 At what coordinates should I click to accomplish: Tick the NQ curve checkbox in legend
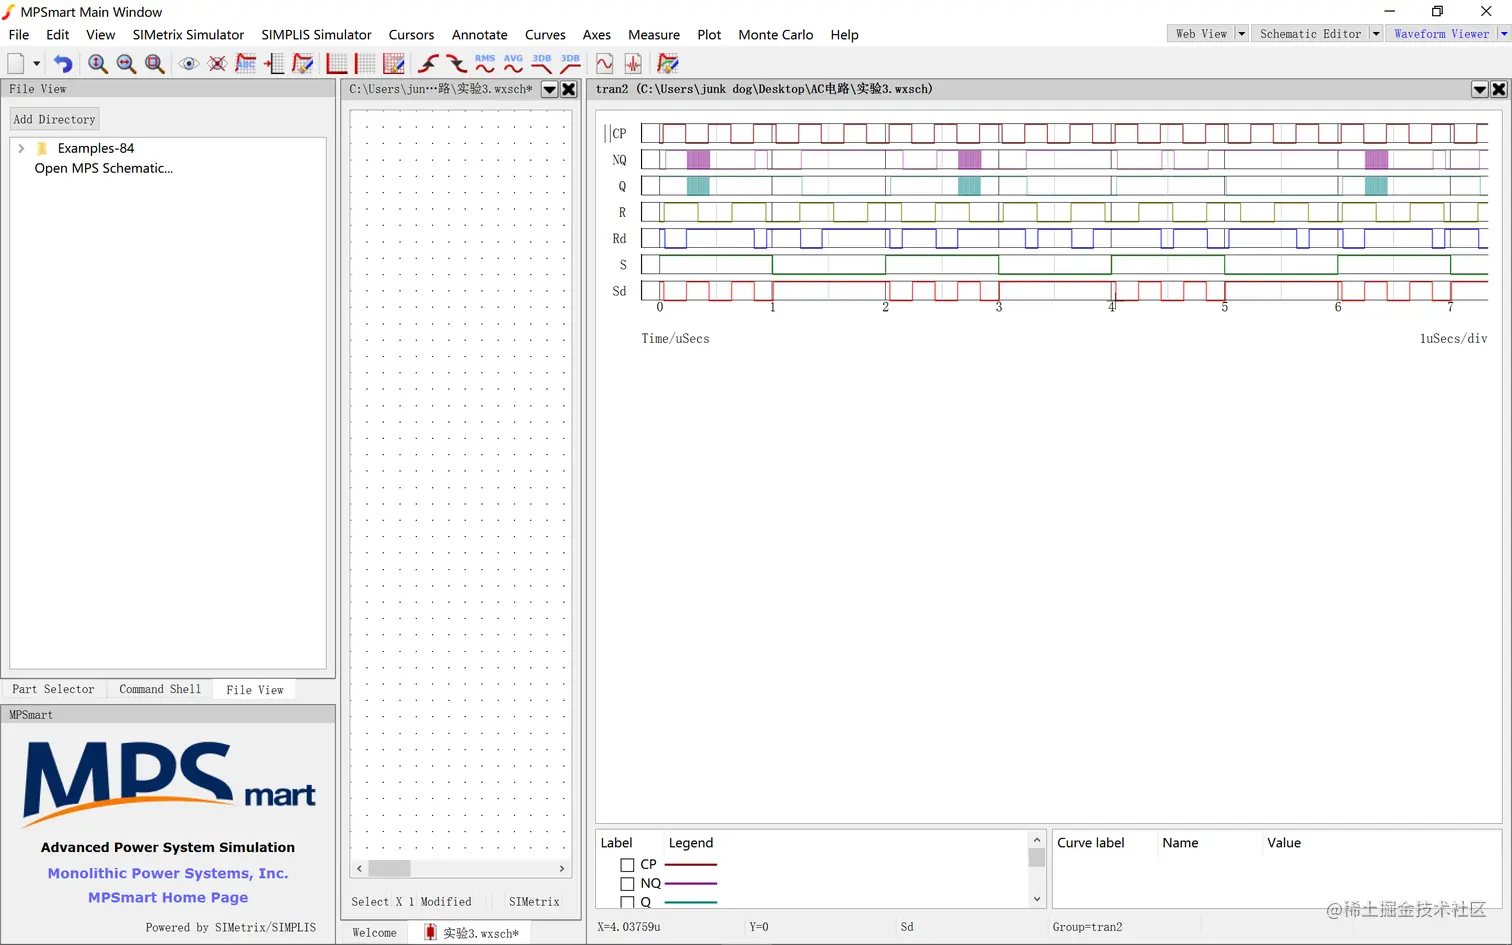[627, 884]
